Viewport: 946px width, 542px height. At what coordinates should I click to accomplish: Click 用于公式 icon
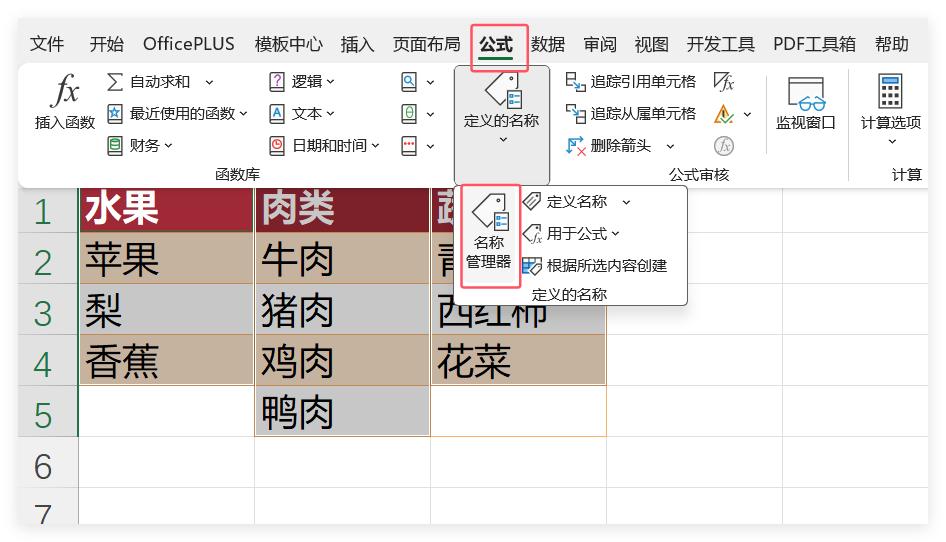pos(532,234)
